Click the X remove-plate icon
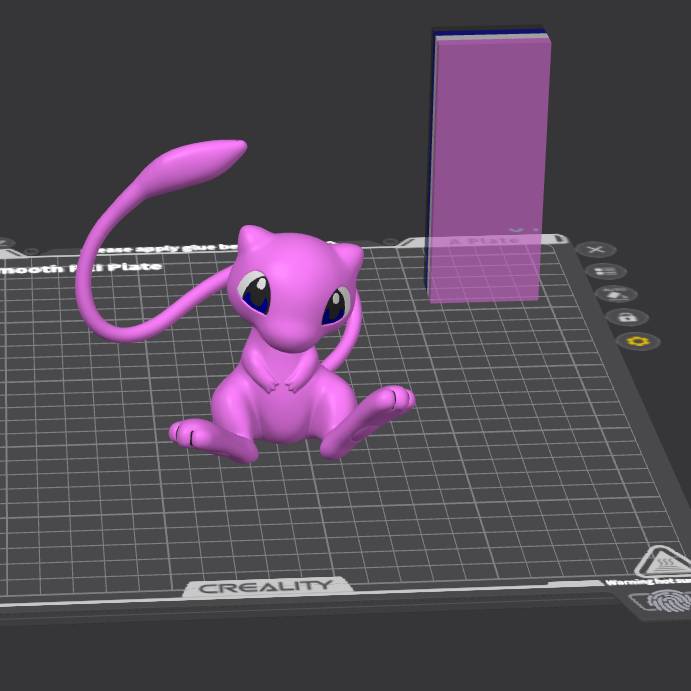Viewport: 691px width, 691px height. tap(596, 250)
